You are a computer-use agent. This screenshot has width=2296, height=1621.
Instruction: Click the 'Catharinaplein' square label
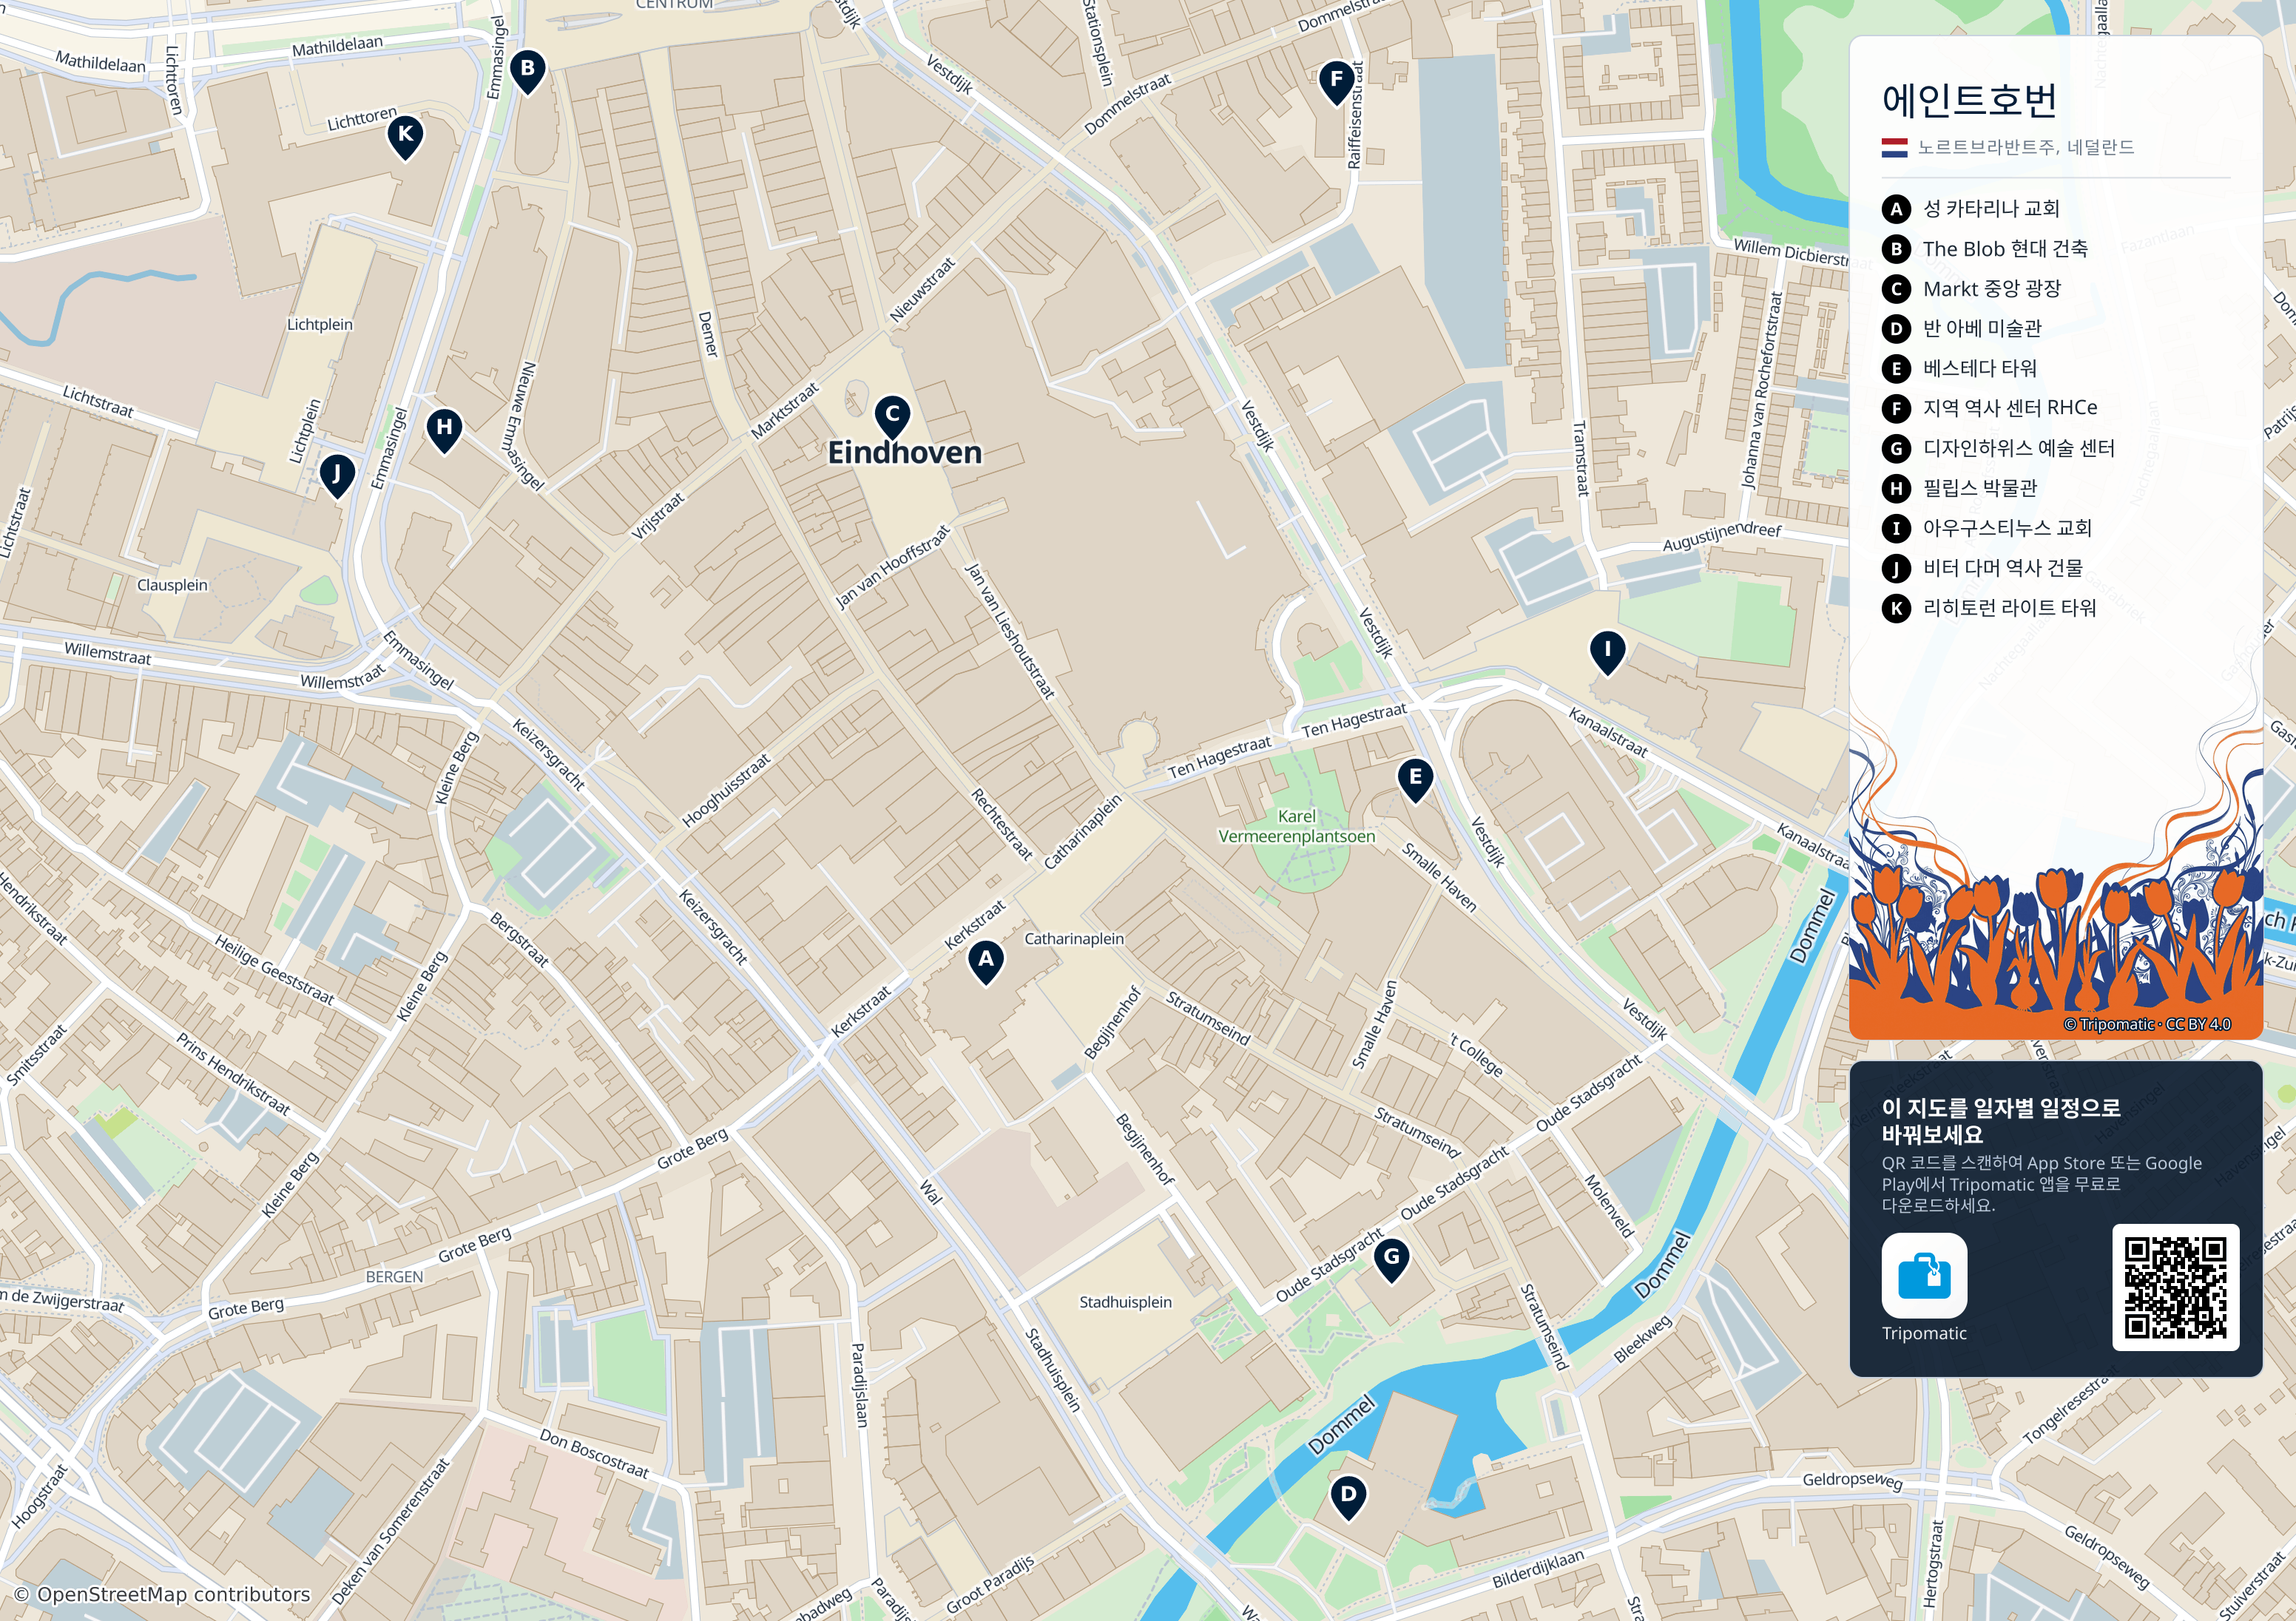tap(1074, 939)
